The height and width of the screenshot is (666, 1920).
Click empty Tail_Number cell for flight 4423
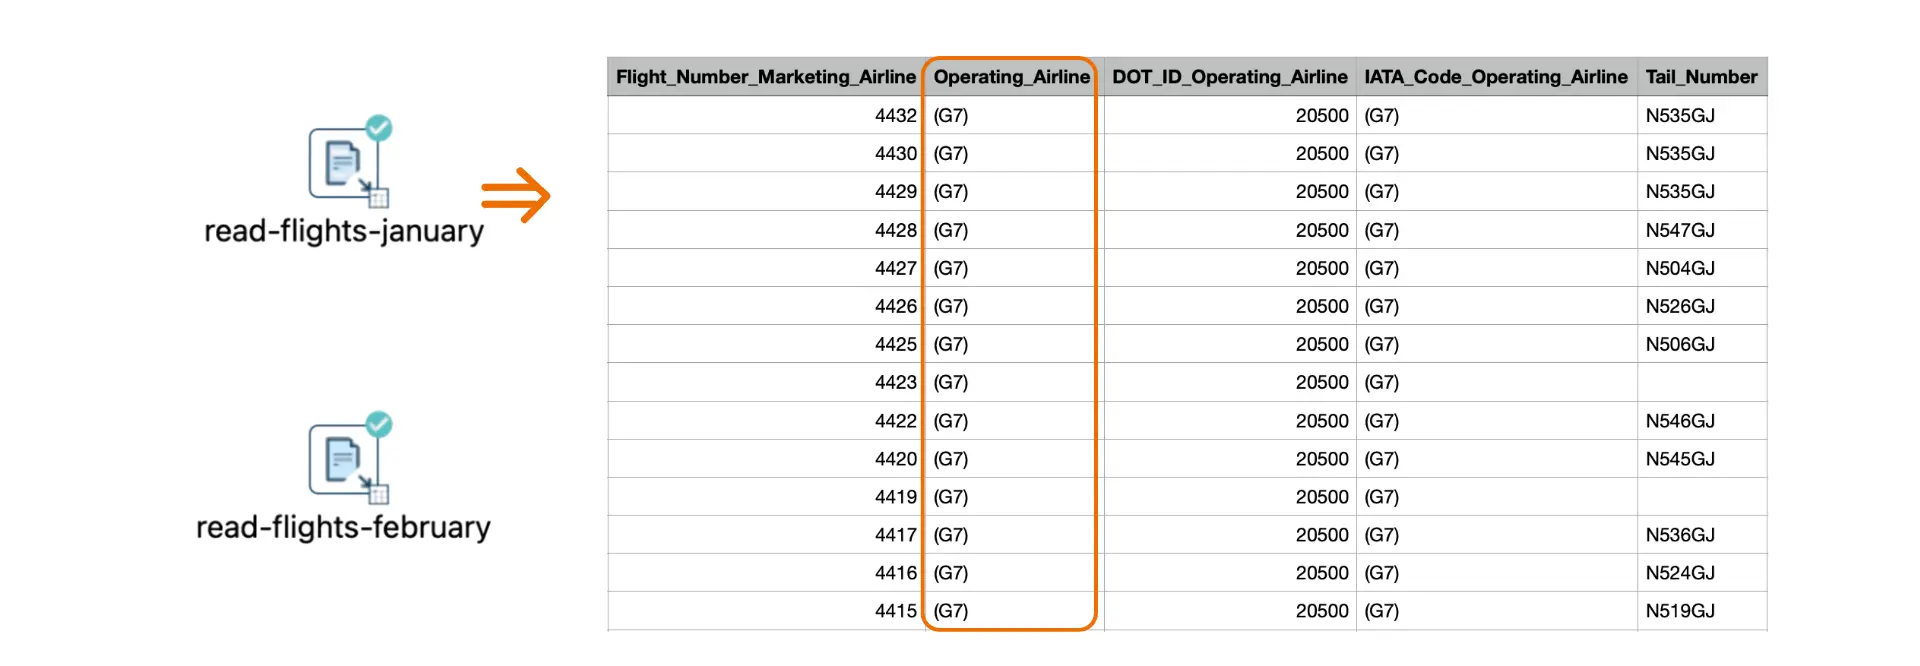pyautogui.click(x=1700, y=382)
